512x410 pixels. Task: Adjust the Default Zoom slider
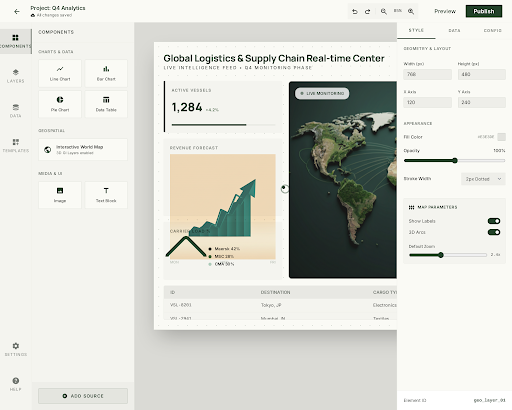click(x=448, y=255)
